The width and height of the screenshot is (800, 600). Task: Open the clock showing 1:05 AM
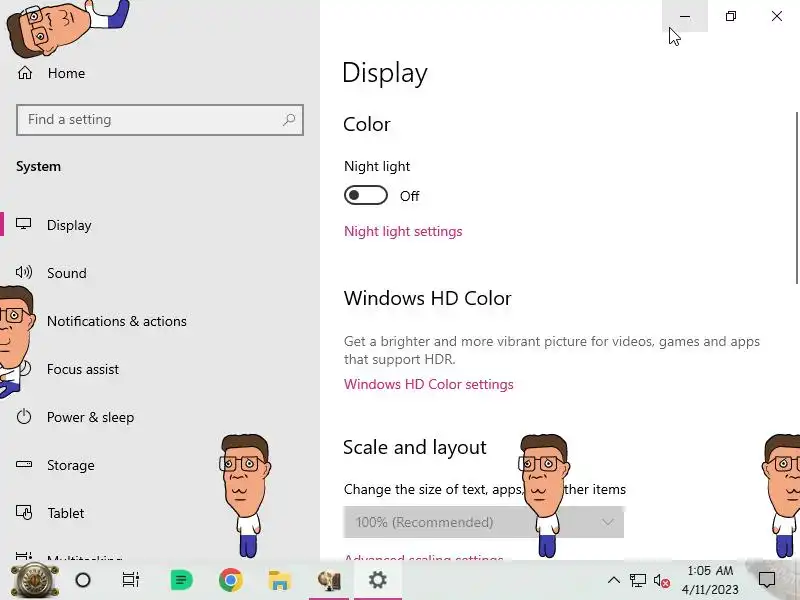point(710,580)
